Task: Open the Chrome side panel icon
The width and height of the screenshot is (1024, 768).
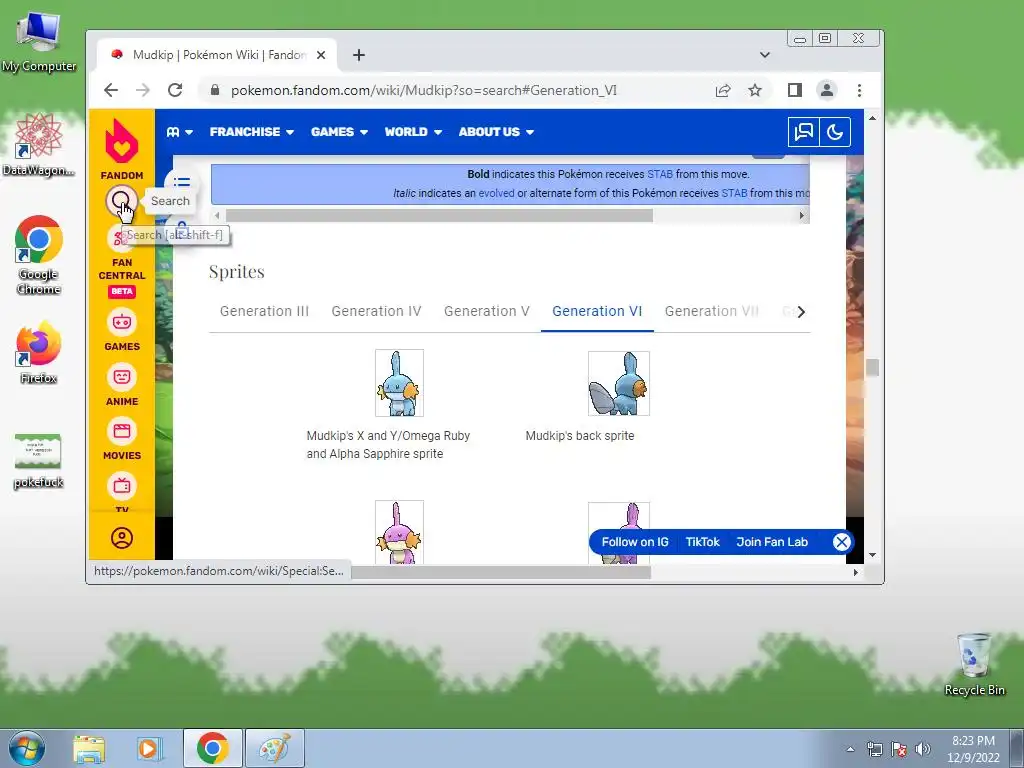Action: pyautogui.click(x=795, y=90)
